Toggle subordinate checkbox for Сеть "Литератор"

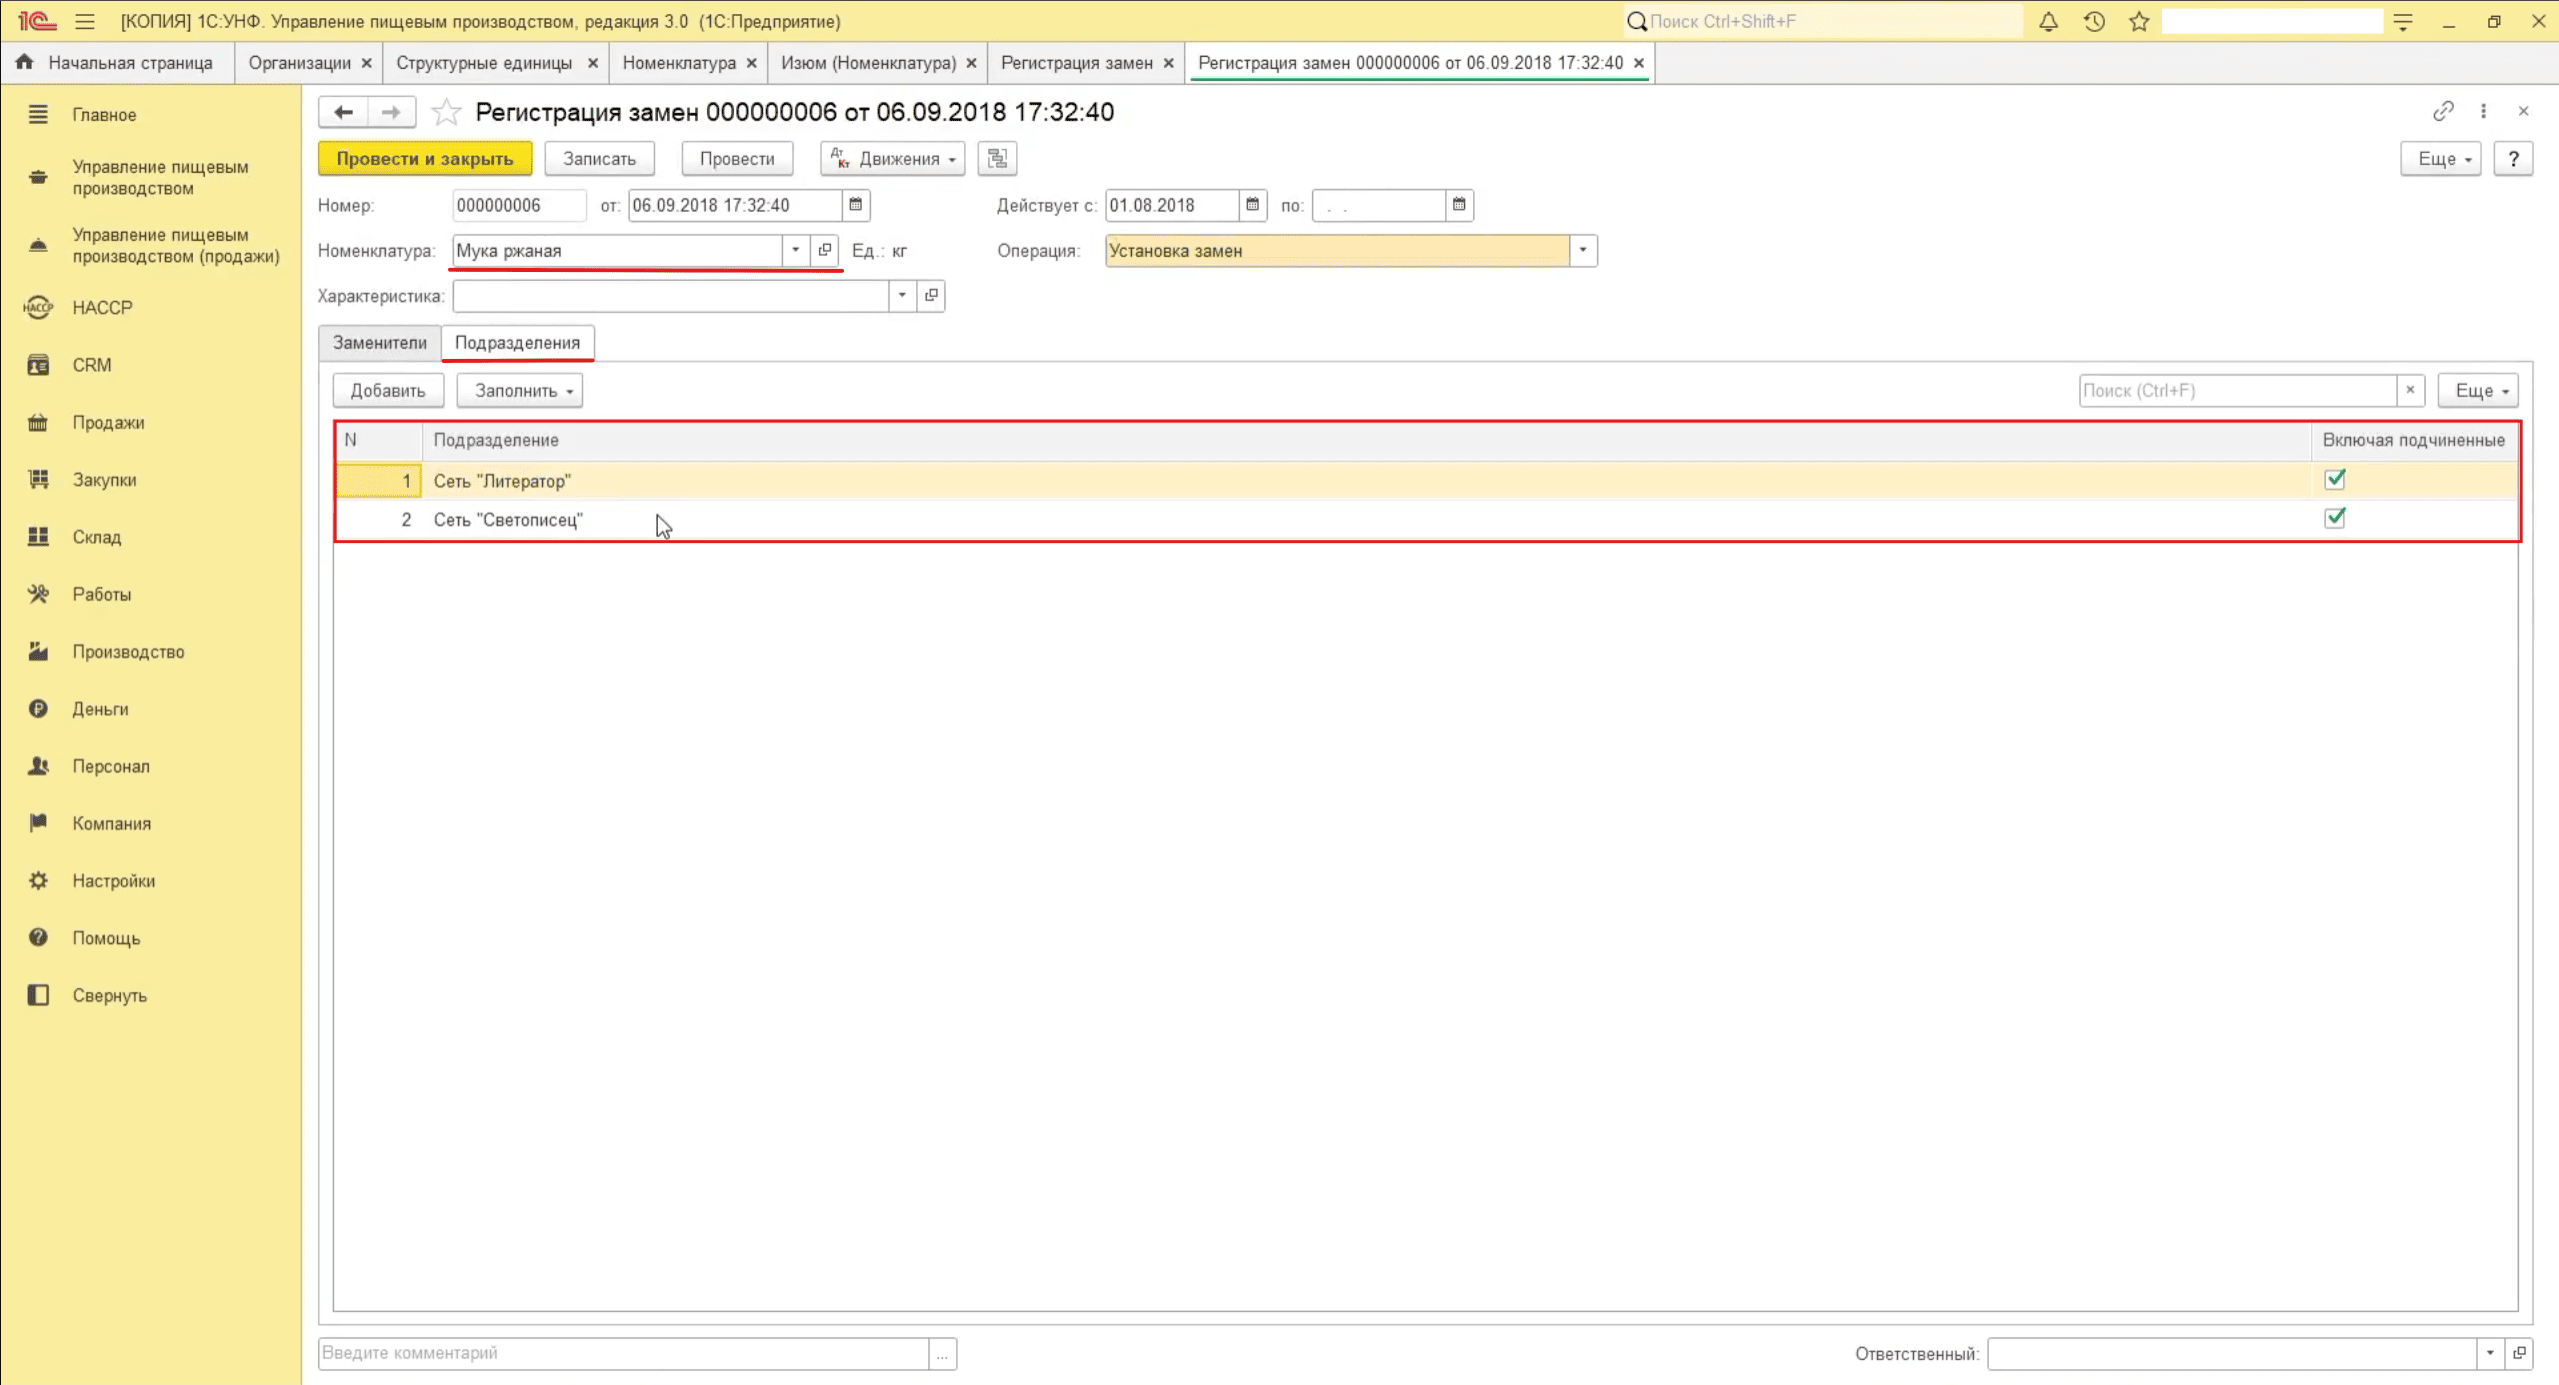pyautogui.click(x=2334, y=480)
